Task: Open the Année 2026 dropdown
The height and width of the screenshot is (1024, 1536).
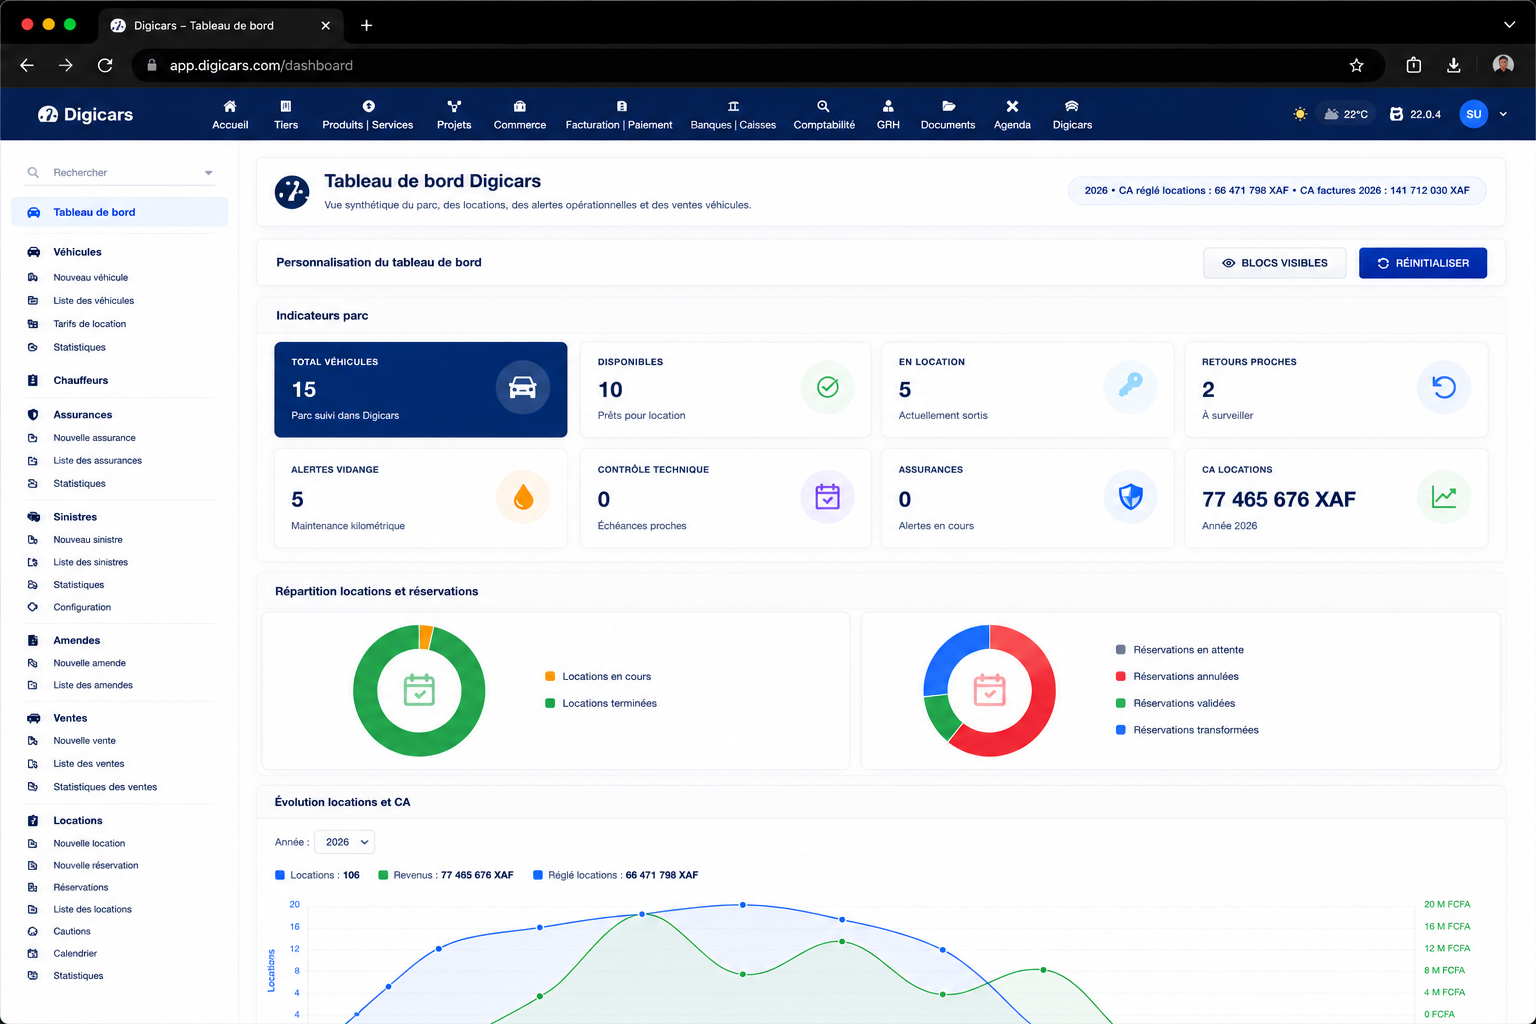Action: [345, 842]
